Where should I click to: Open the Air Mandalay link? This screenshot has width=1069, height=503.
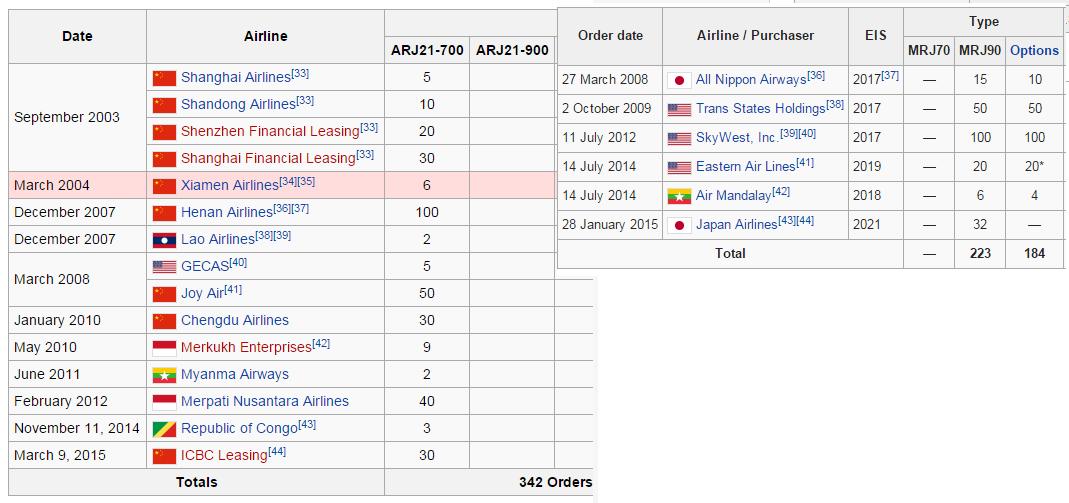(734, 196)
